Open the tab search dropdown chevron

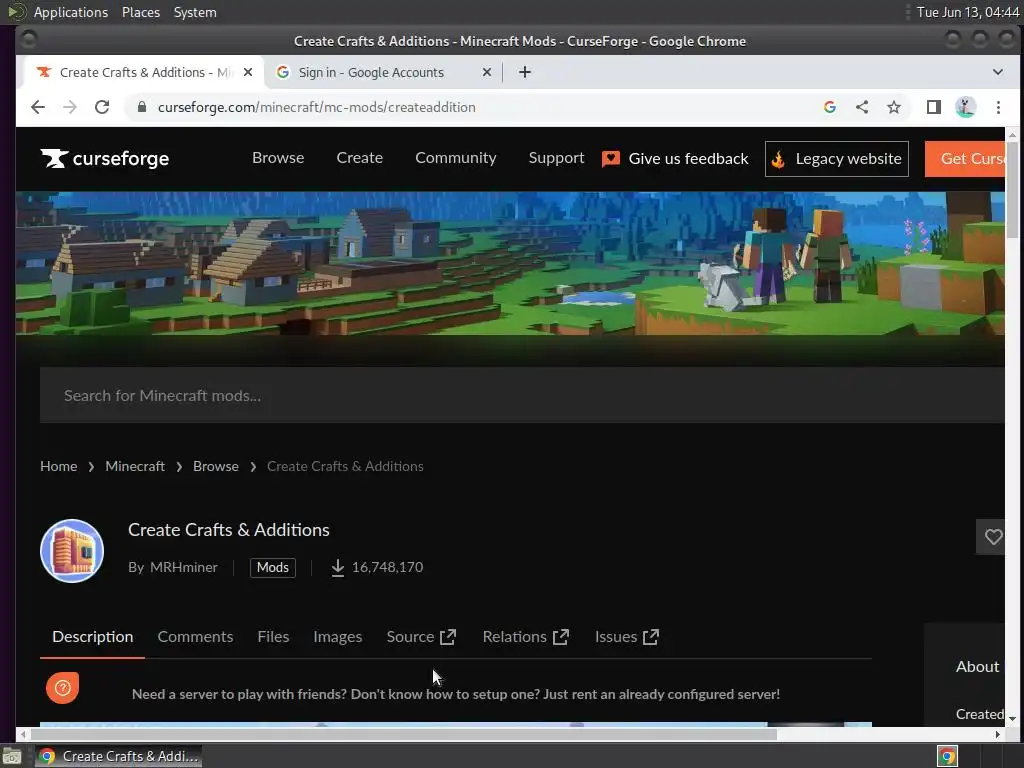[x=997, y=72]
